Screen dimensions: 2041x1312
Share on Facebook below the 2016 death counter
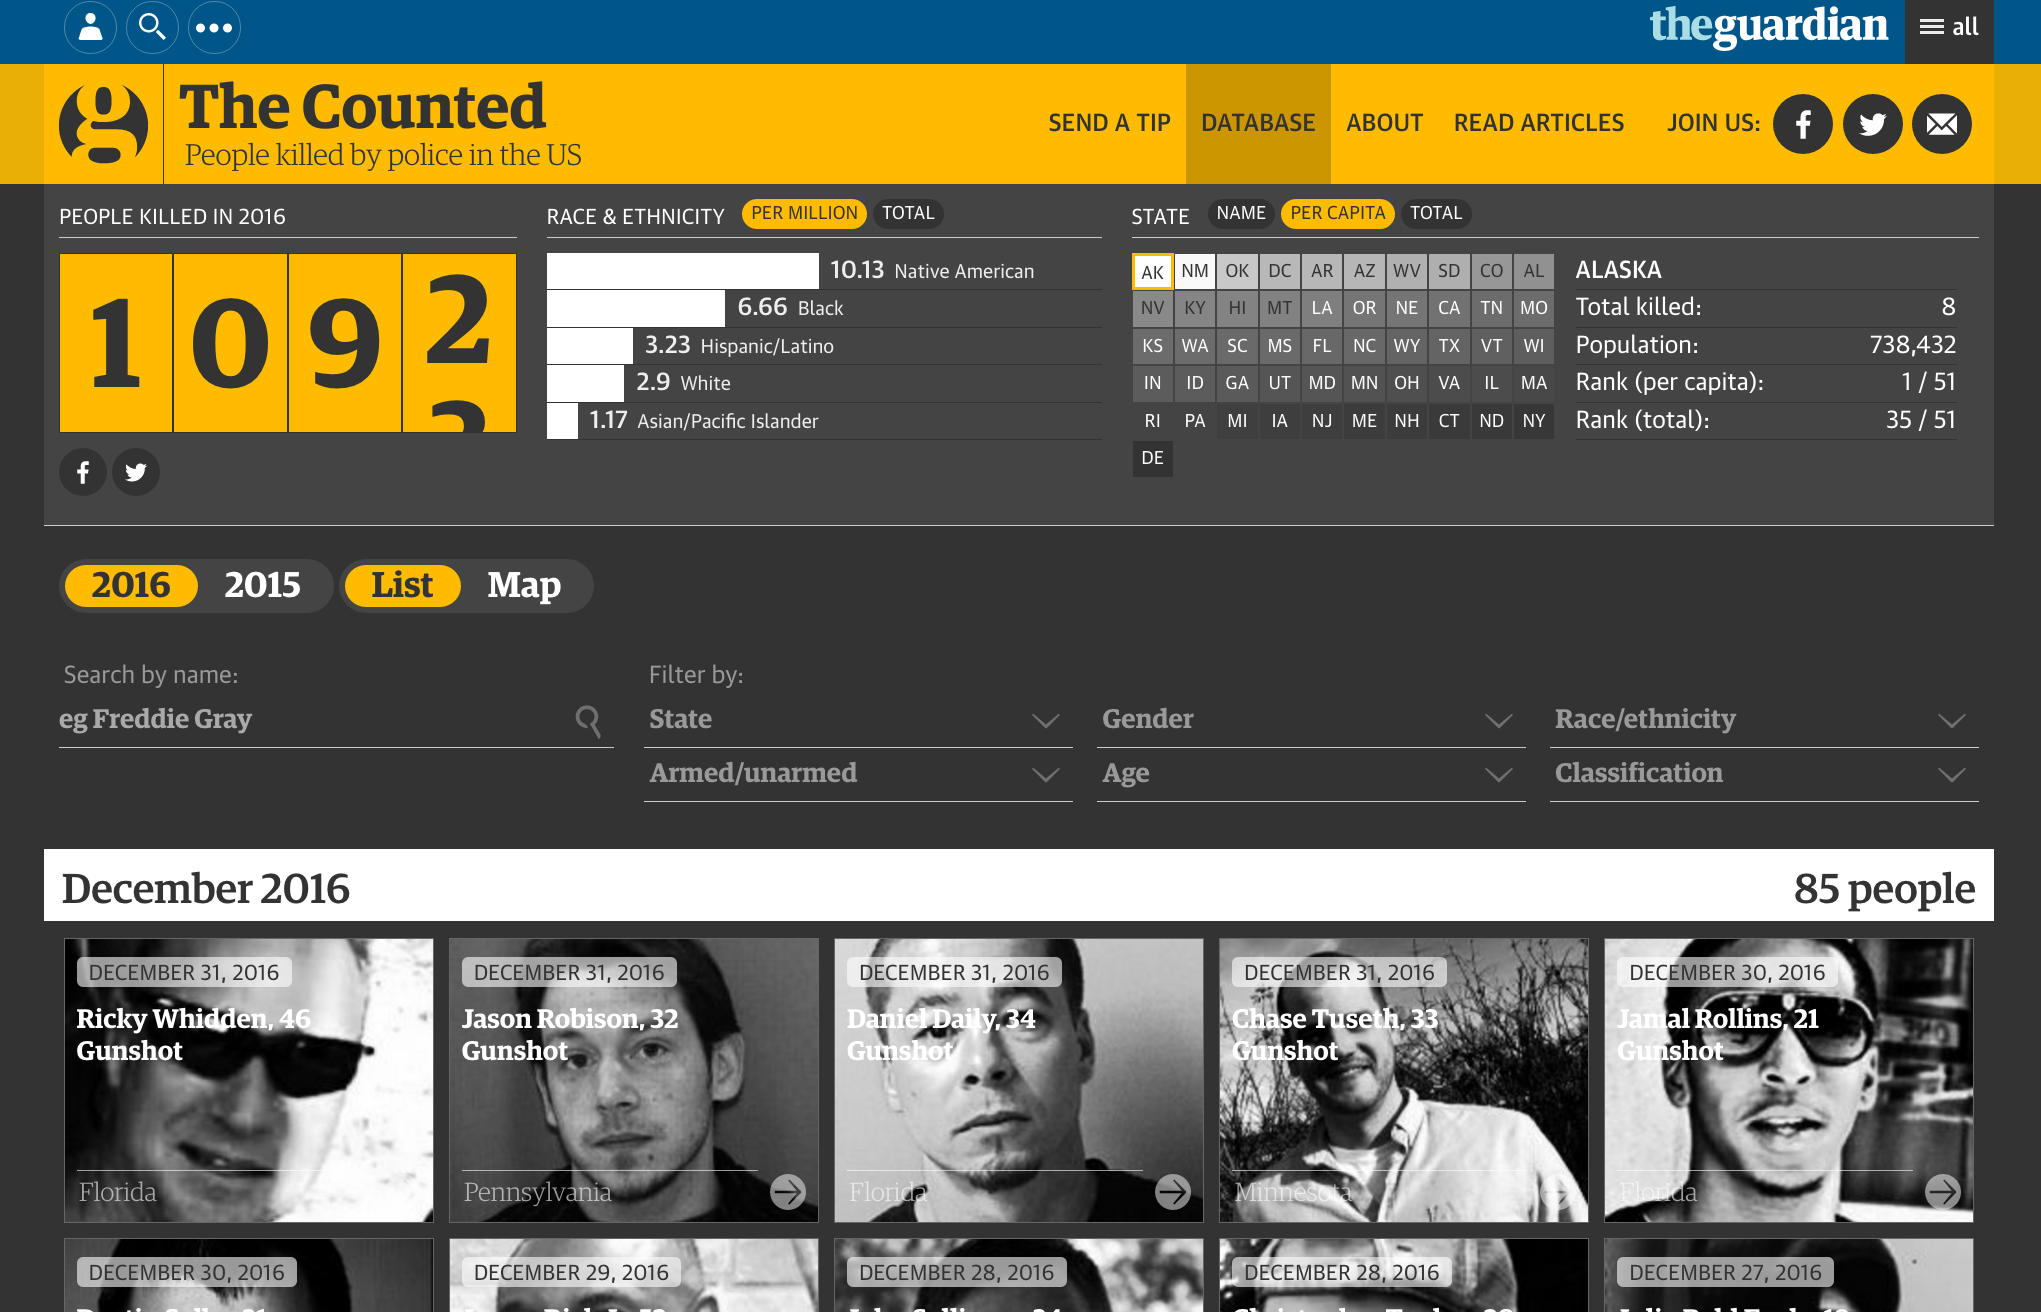pyautogui.click(x=83, y=472)
